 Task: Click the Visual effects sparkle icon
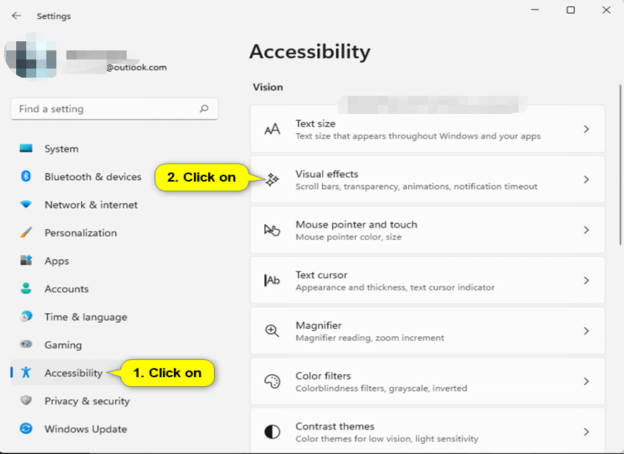coord(272,180)
